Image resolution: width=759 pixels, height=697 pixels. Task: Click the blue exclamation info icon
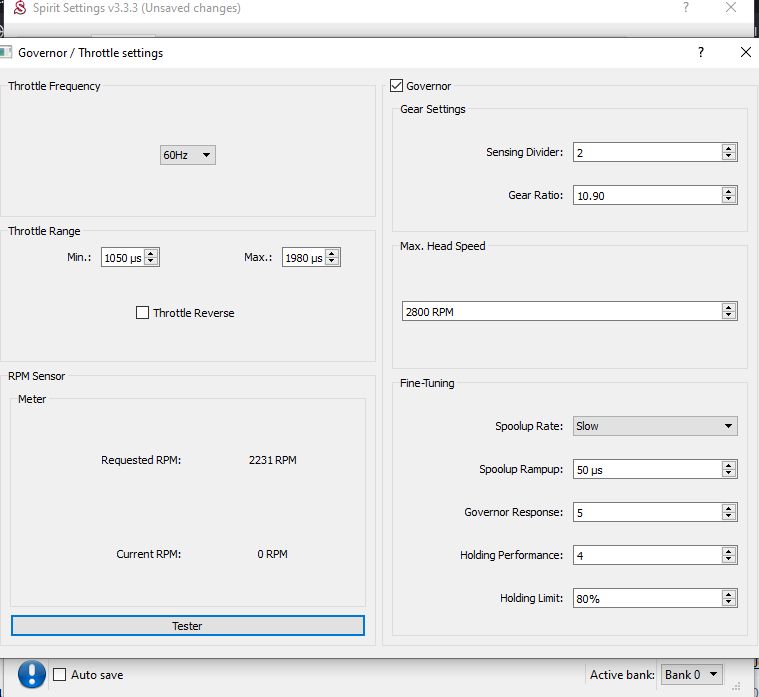(x=32, y=674)
